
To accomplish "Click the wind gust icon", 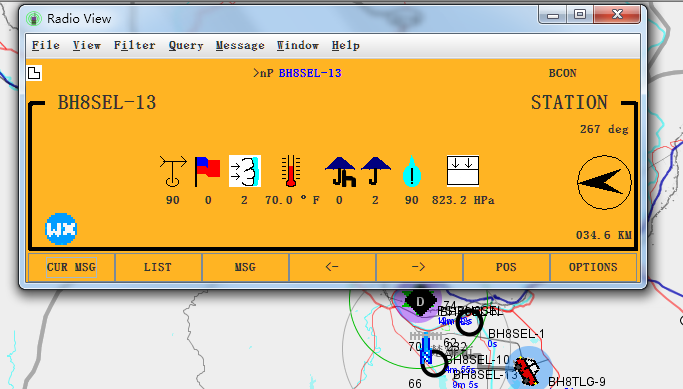I will (245, 171).
